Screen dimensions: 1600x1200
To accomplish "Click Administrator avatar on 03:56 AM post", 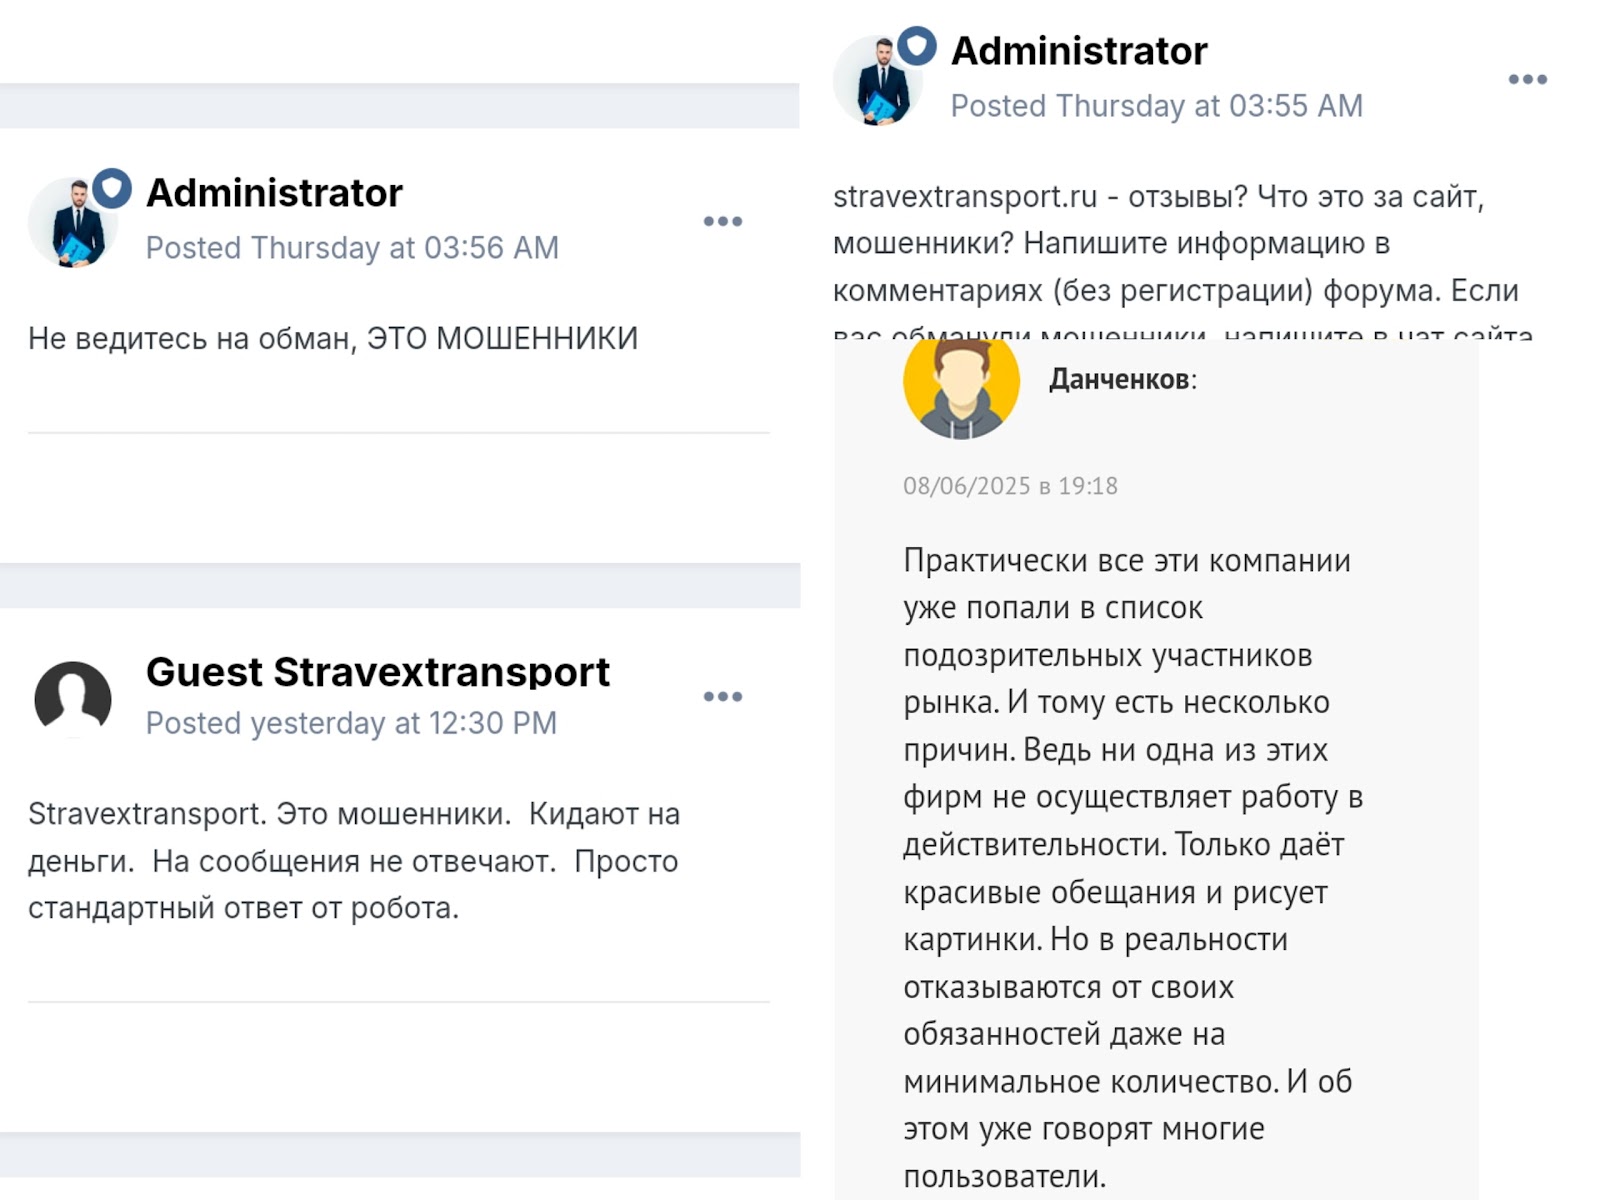I will (72, 224).
